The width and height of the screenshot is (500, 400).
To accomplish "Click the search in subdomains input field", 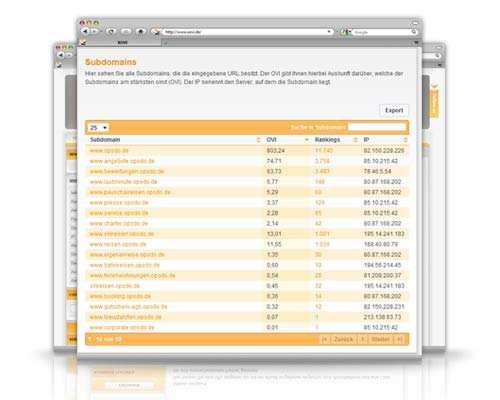I will [377, 127].
